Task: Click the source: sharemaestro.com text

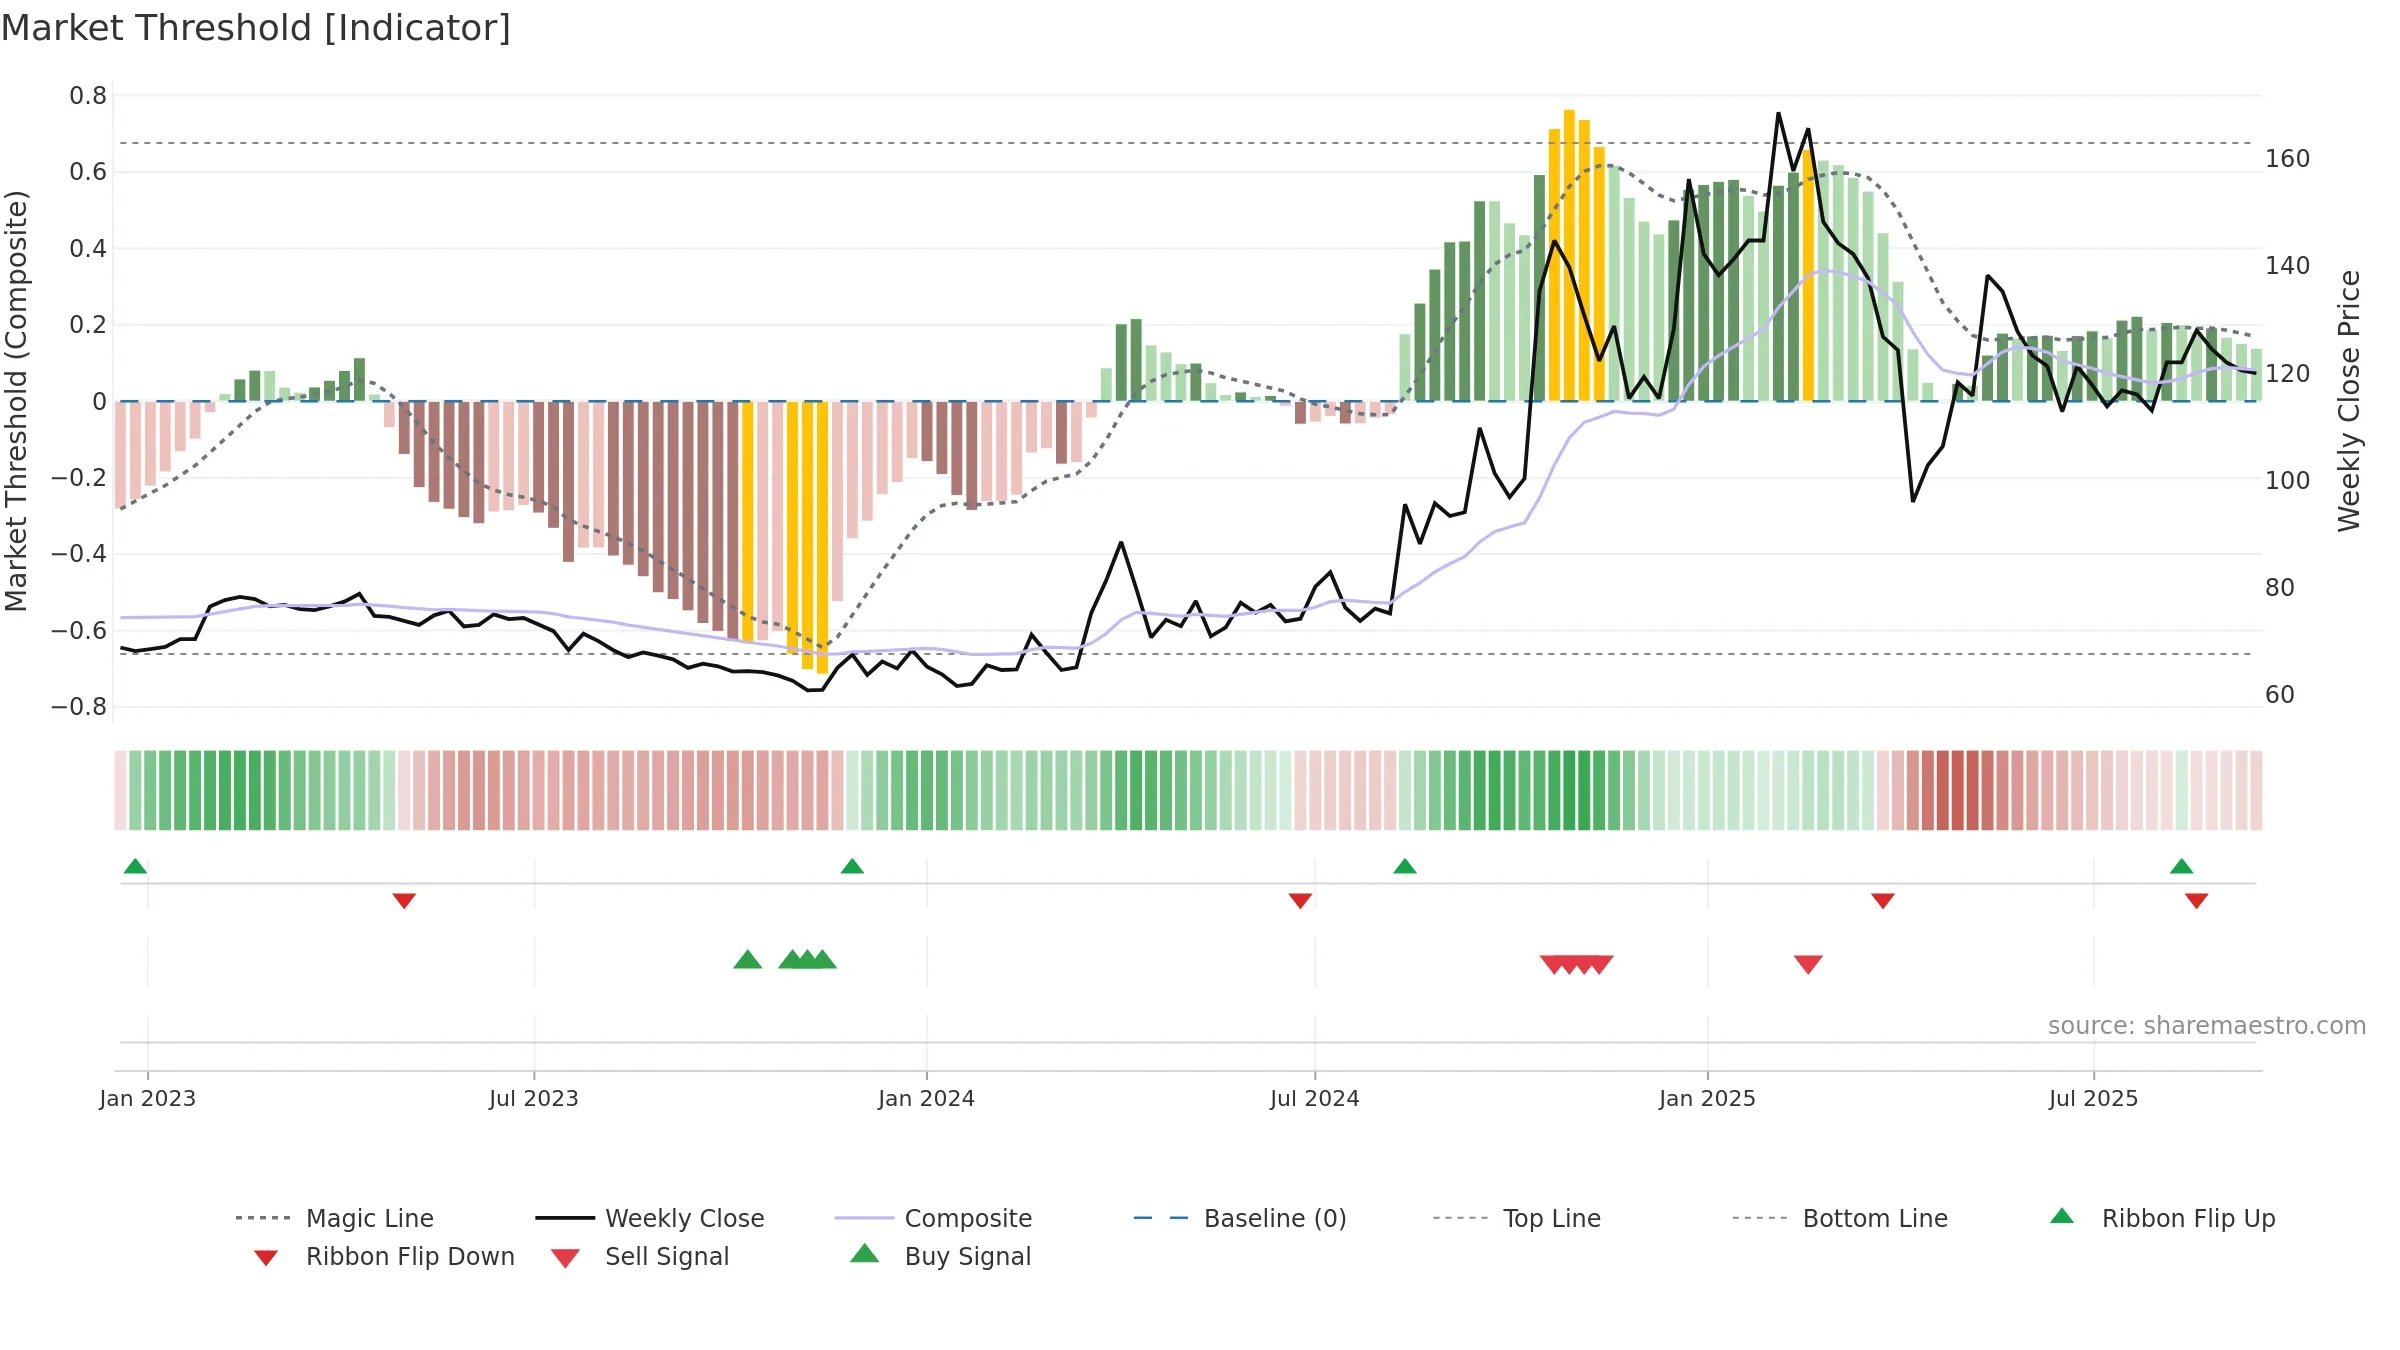Action: click(2207, 1026)
